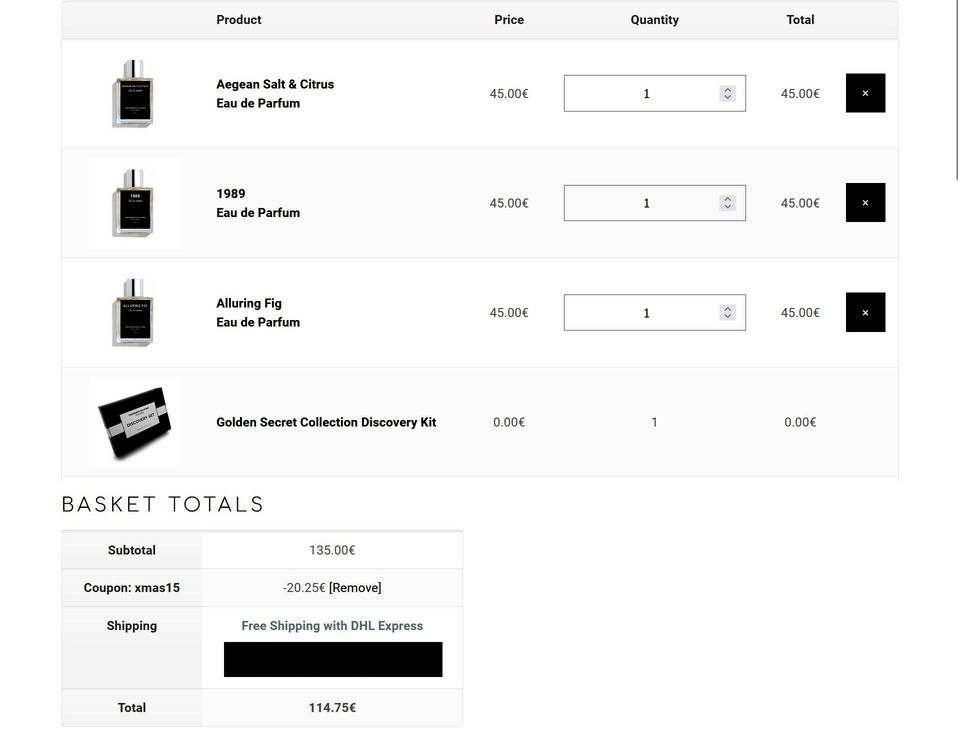Adjust quantity stepper for Aegean Salt & Citrus
Image resolution: width=960 pixels, height=729 pixels.
click(727, 94)
